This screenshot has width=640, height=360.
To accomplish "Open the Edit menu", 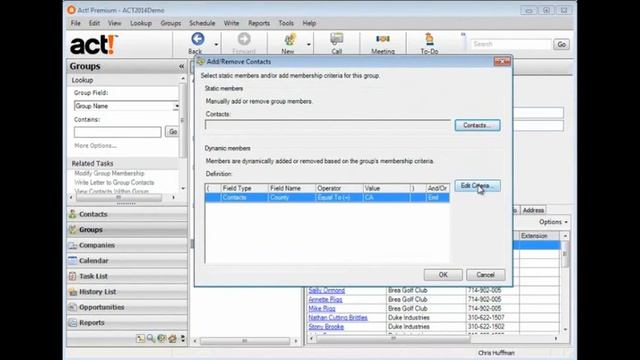I will (94, 23).
